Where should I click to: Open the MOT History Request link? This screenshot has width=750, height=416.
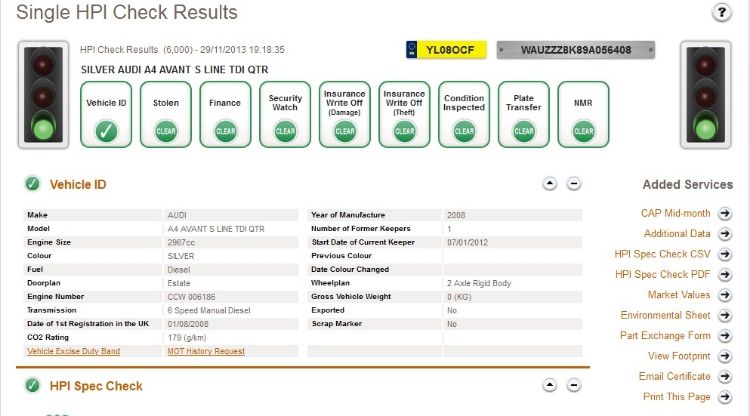tap(206, 351)
